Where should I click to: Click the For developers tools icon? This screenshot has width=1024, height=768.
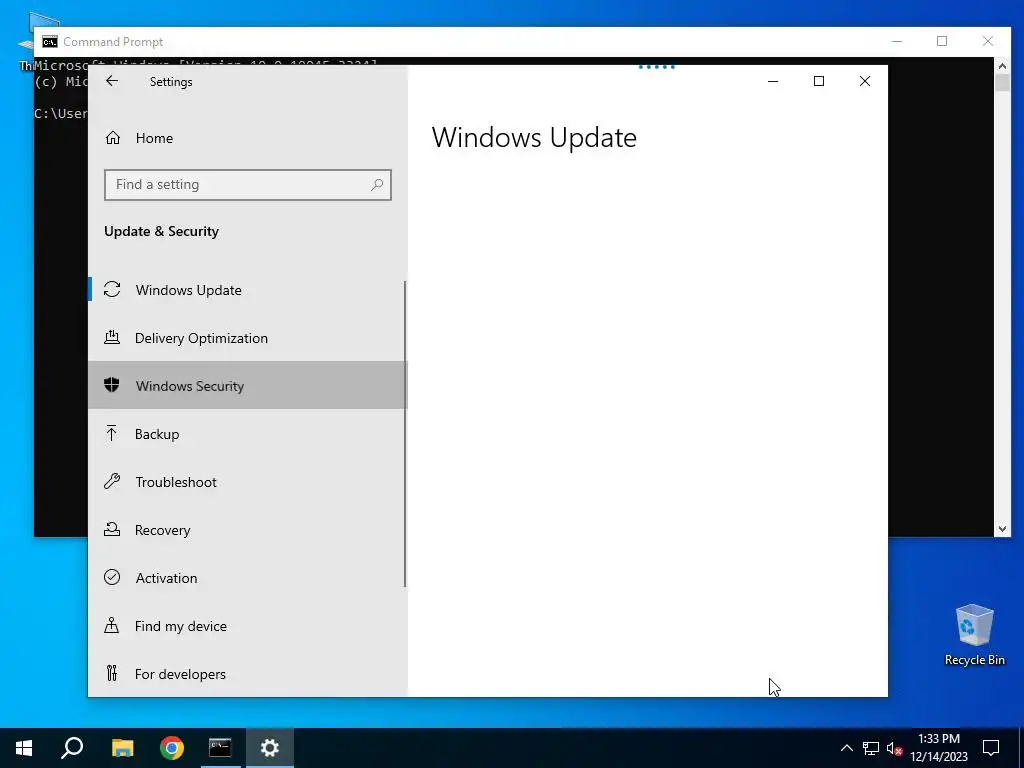coord(112,673)
